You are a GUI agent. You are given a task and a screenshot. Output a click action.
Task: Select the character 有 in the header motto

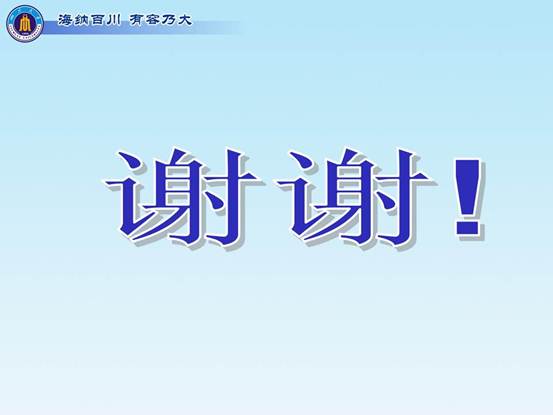[x=137, y=20]
